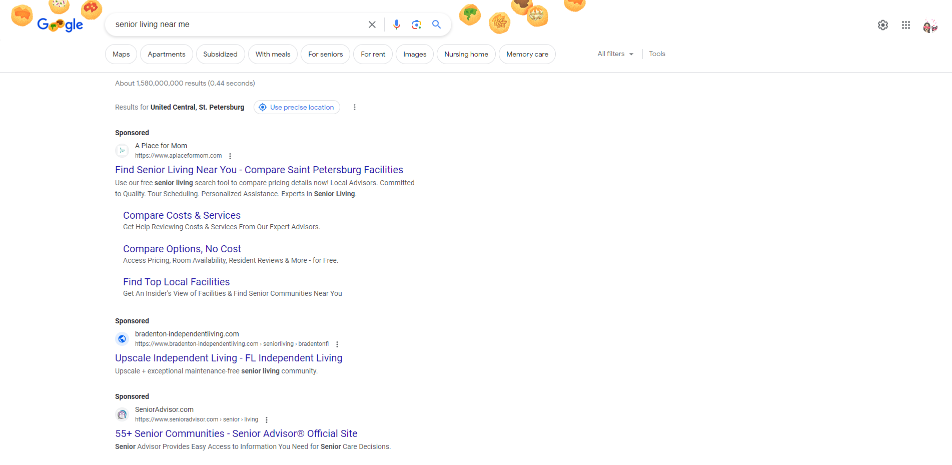952x465 pixels.
Task: Open Google Lens image search icon
Action: coord(416,25)
